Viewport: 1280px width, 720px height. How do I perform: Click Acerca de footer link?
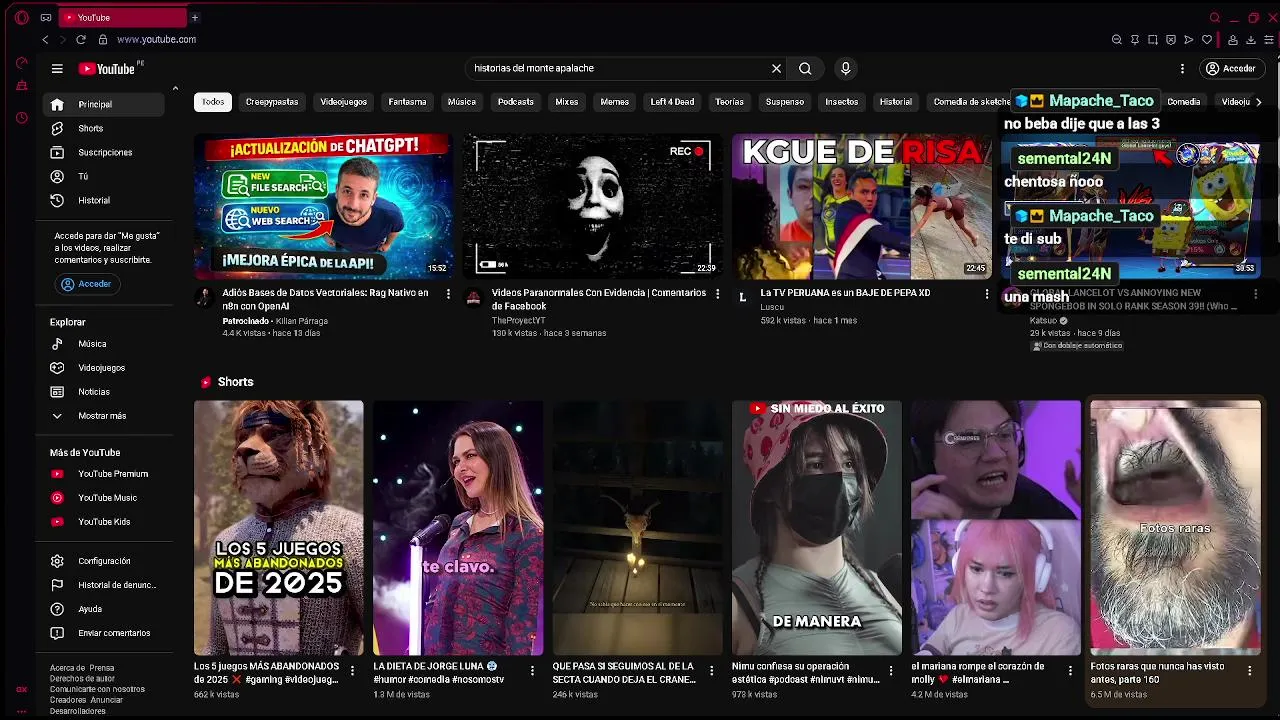pyautogui.click(x=67, y=668)
